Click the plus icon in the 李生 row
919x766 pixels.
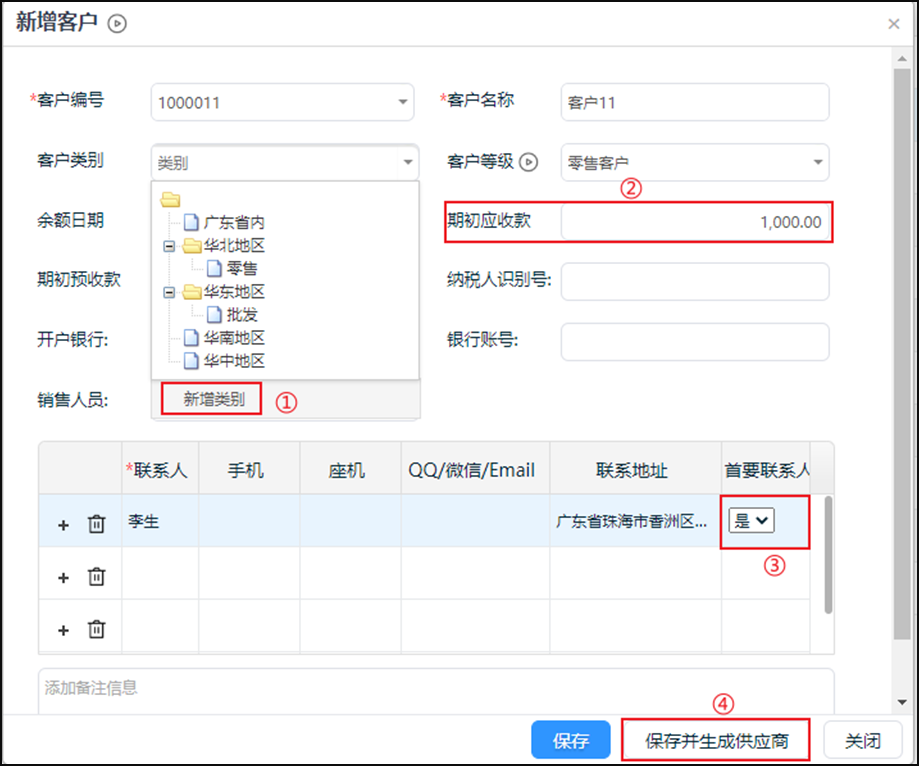63,524
